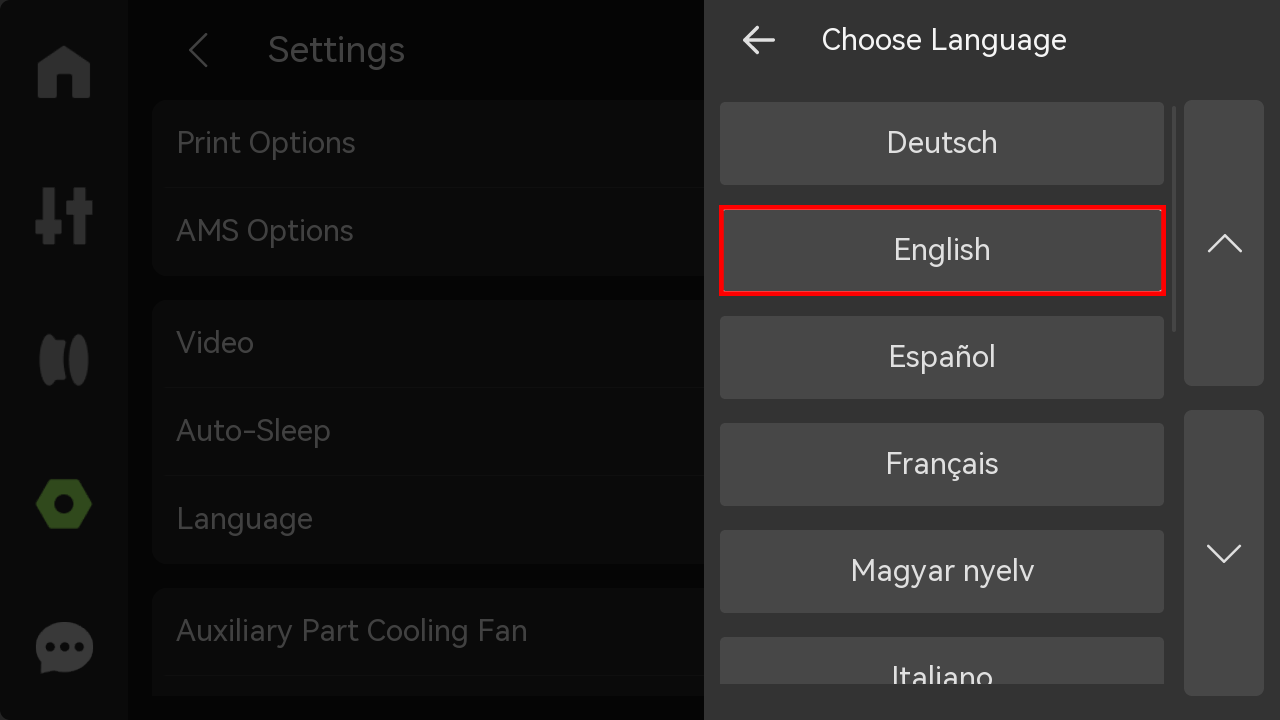Select English as the language

[x=942, y=250]
